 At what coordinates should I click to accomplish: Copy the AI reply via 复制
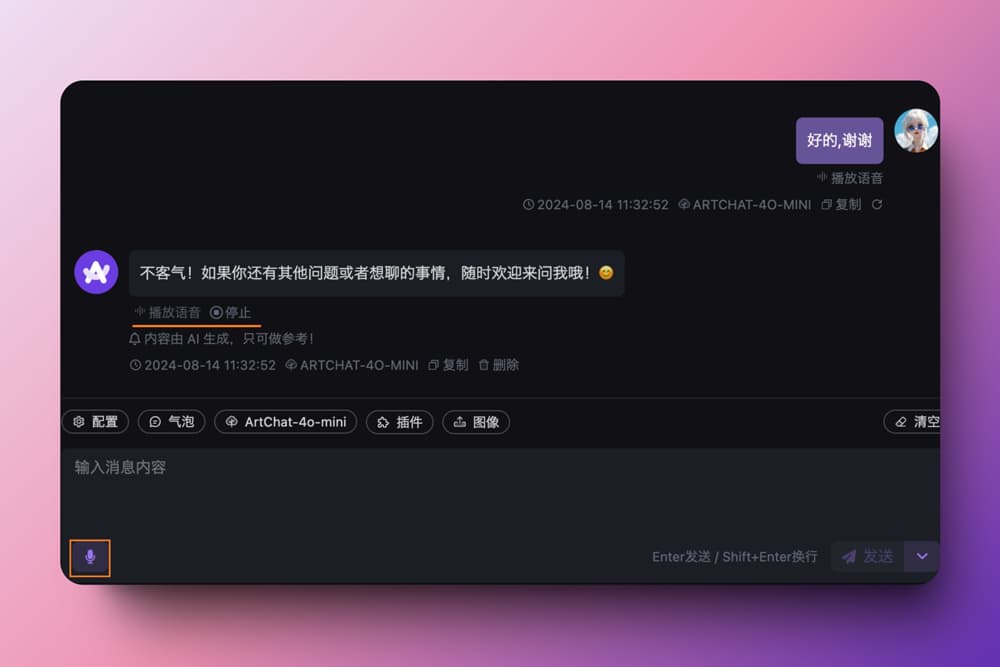tap(448, 365)
